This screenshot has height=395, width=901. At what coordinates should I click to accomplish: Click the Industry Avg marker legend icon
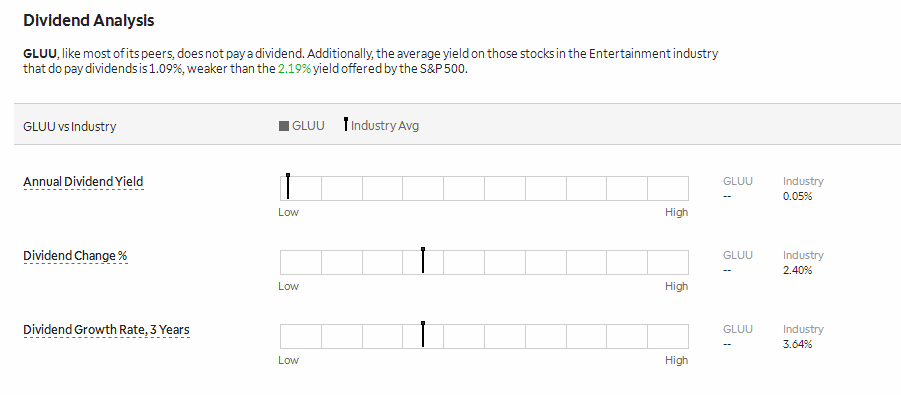[346, 124]
